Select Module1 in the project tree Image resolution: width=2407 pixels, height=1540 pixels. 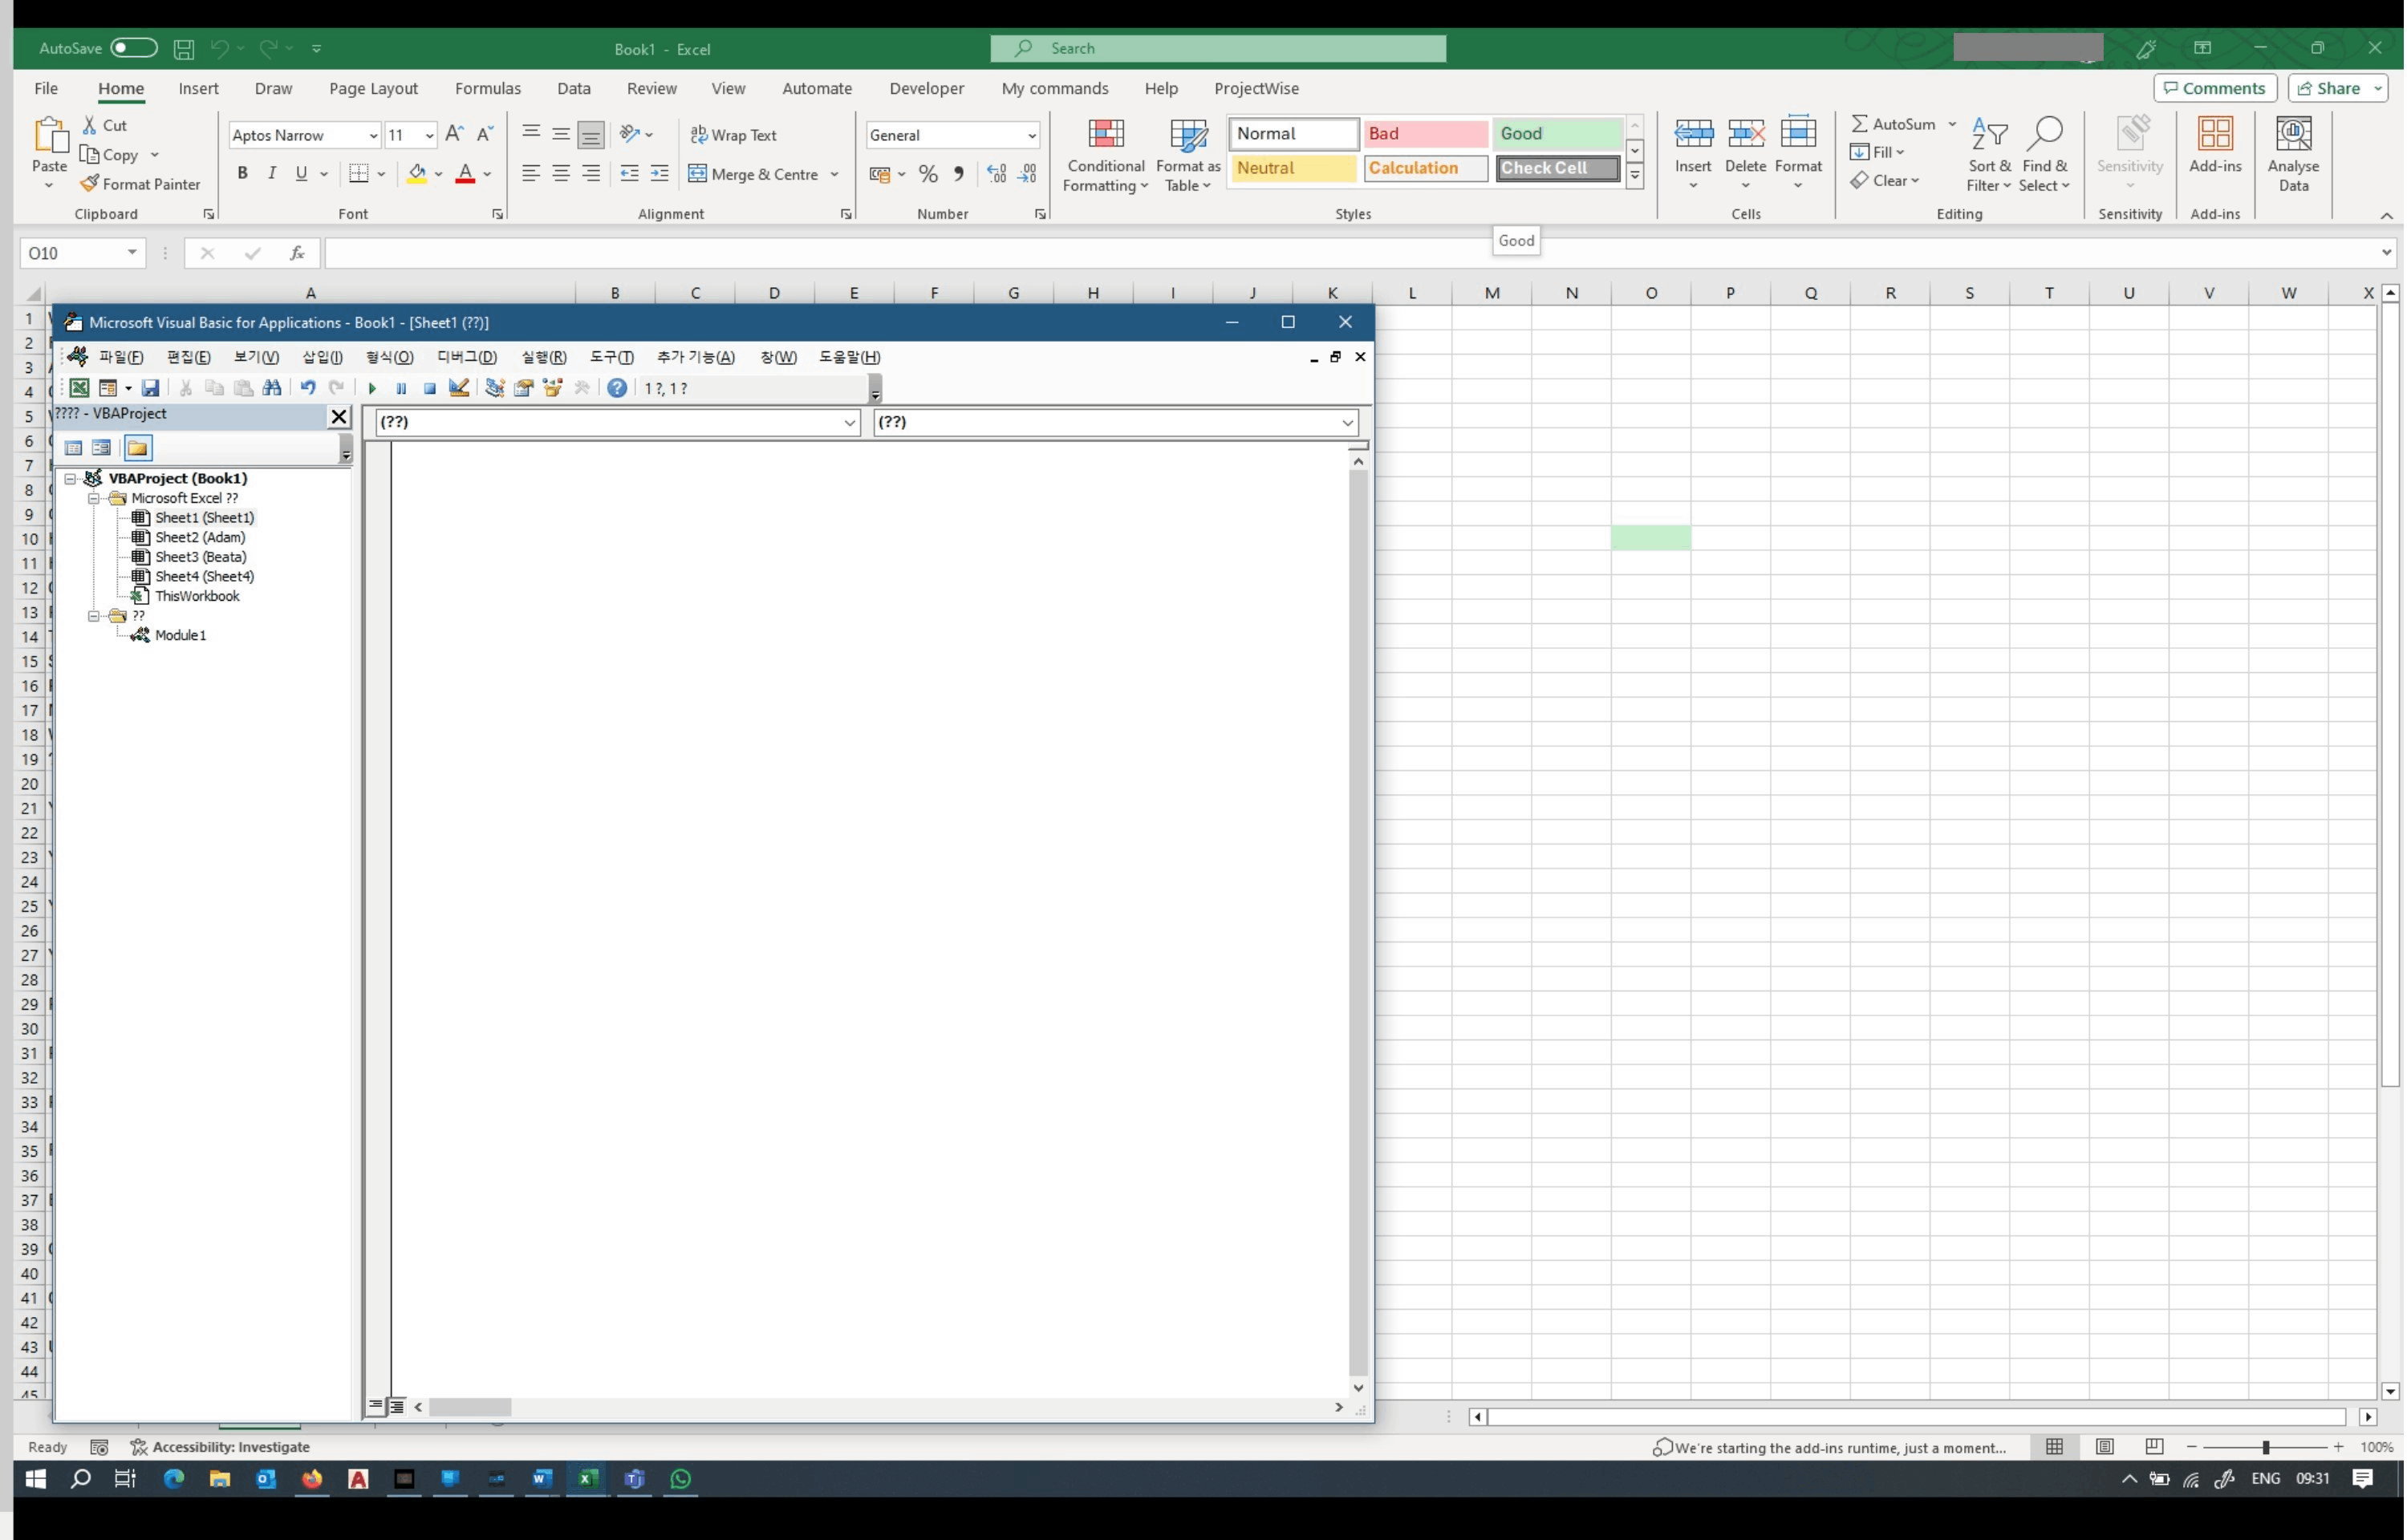click(x=180, y=635)
